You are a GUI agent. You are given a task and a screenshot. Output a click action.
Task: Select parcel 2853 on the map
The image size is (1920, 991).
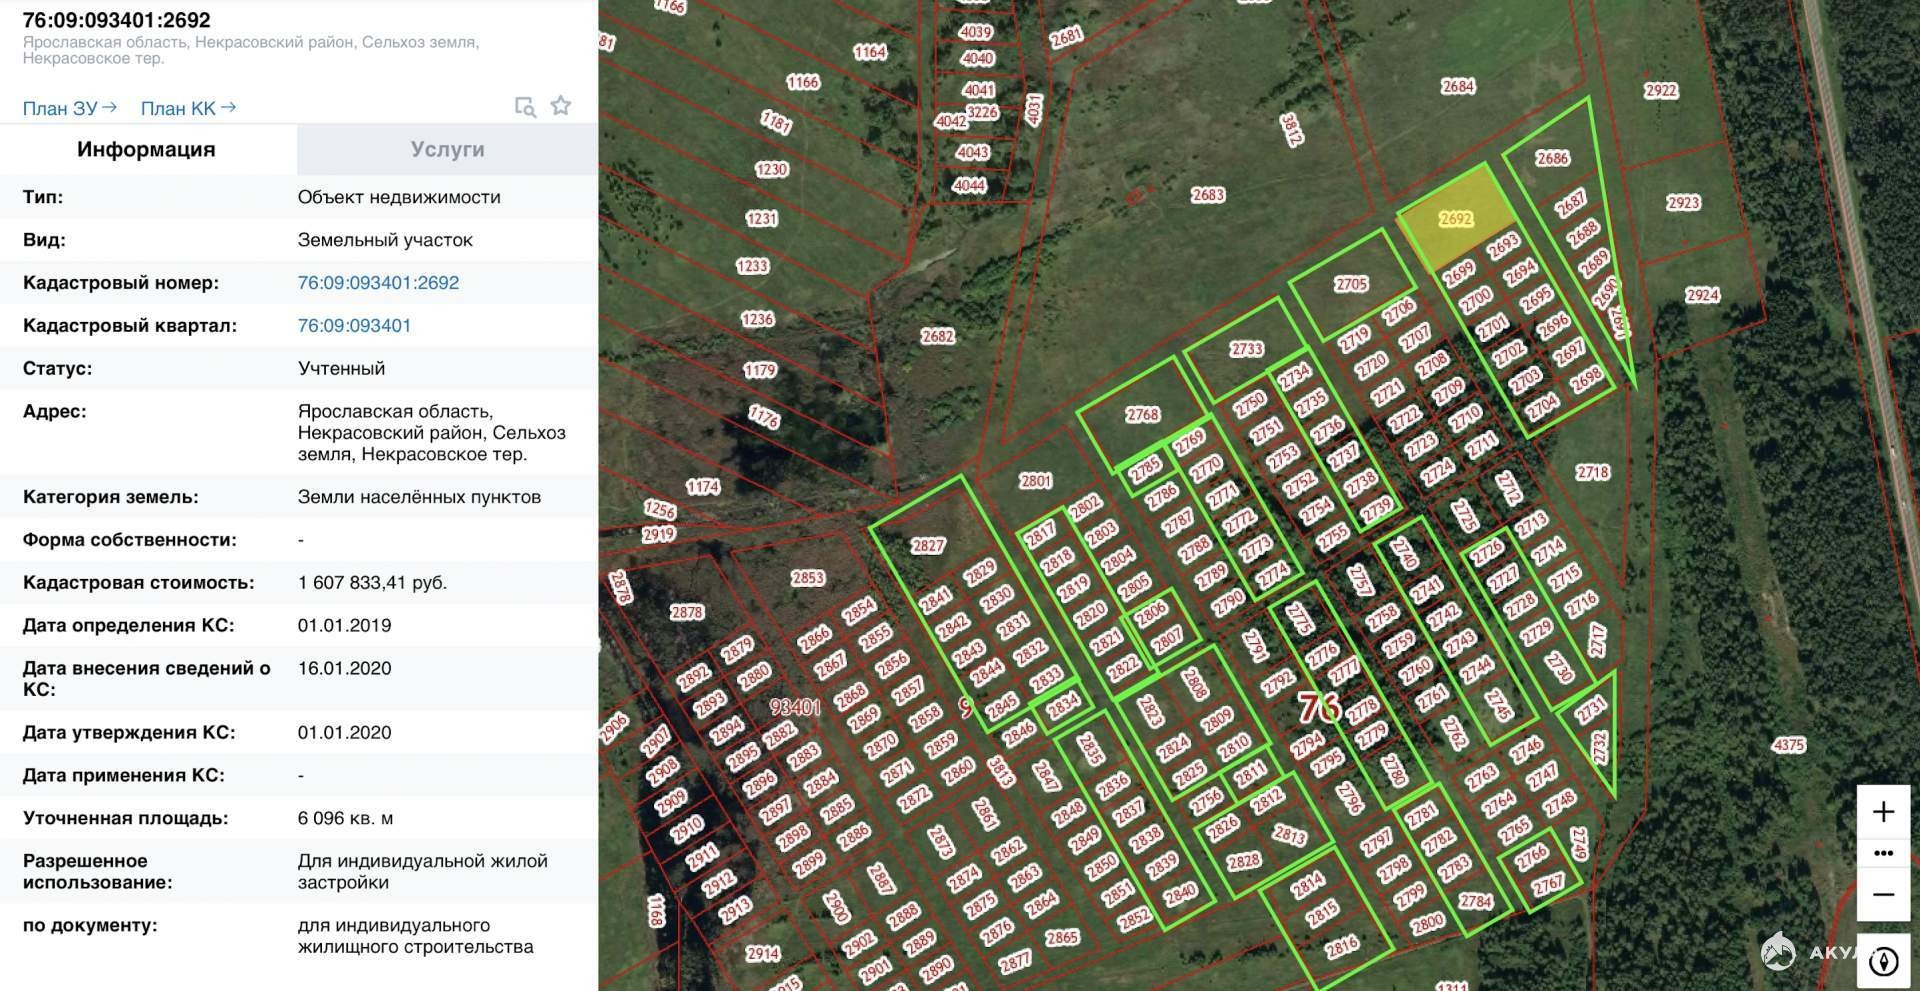(x=807, y=578)
